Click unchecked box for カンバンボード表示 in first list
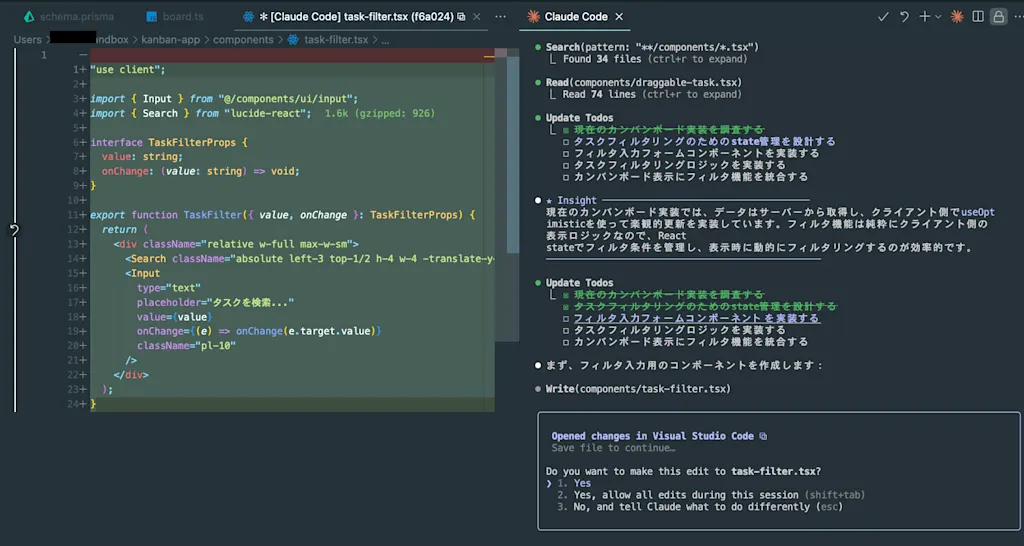The image size is (1024, 546). (x=566, y=177)
